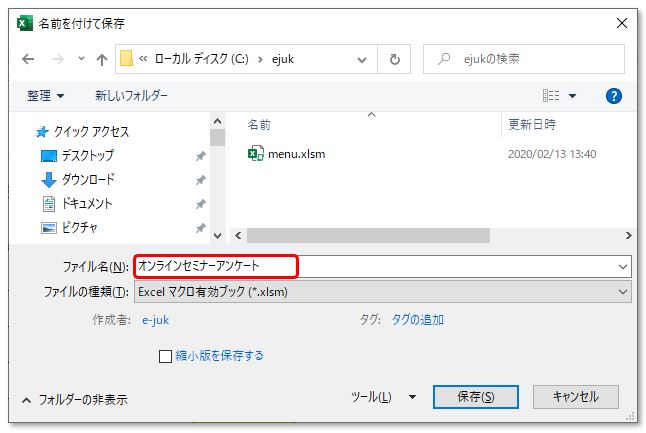Change the view layout icon
This screenshot has height=433, width=646.
coord(551,96)
